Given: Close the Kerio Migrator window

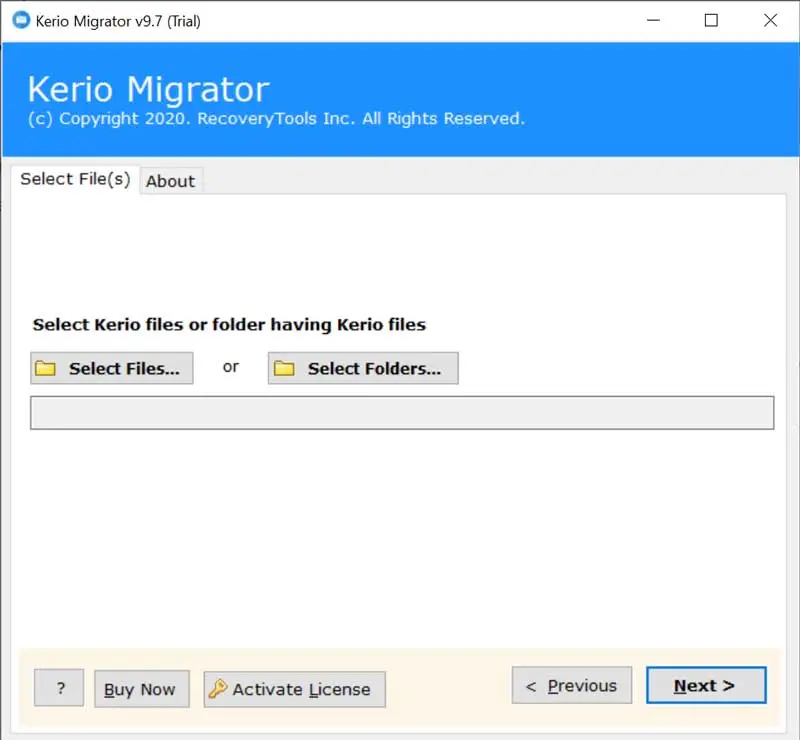Looking at the screenshot, I should (769, 21).
